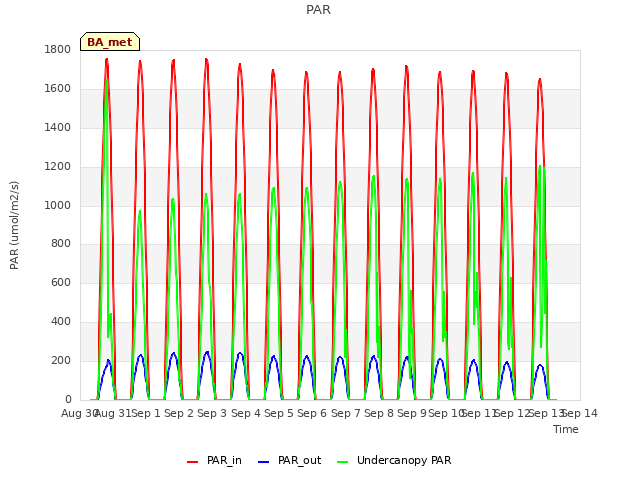Toggle the PAR_out legend entry
The image size is (640, 480).
coord(290,460)
